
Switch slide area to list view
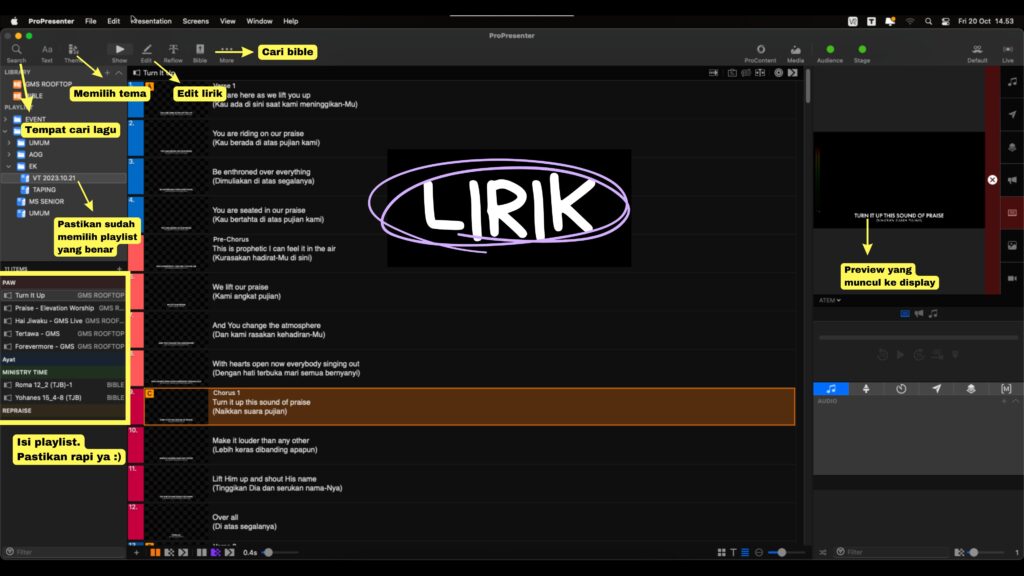pos(745,552)
